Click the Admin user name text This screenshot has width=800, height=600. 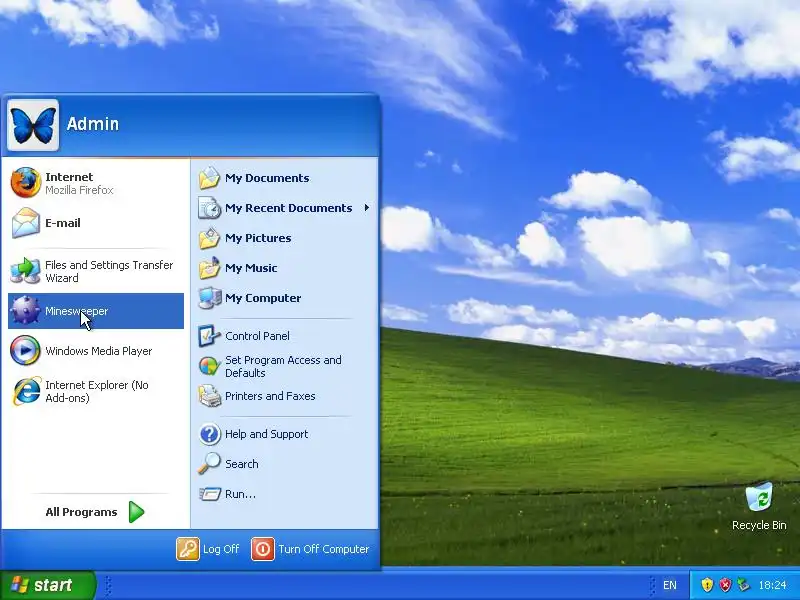click(x=93, y=123)
